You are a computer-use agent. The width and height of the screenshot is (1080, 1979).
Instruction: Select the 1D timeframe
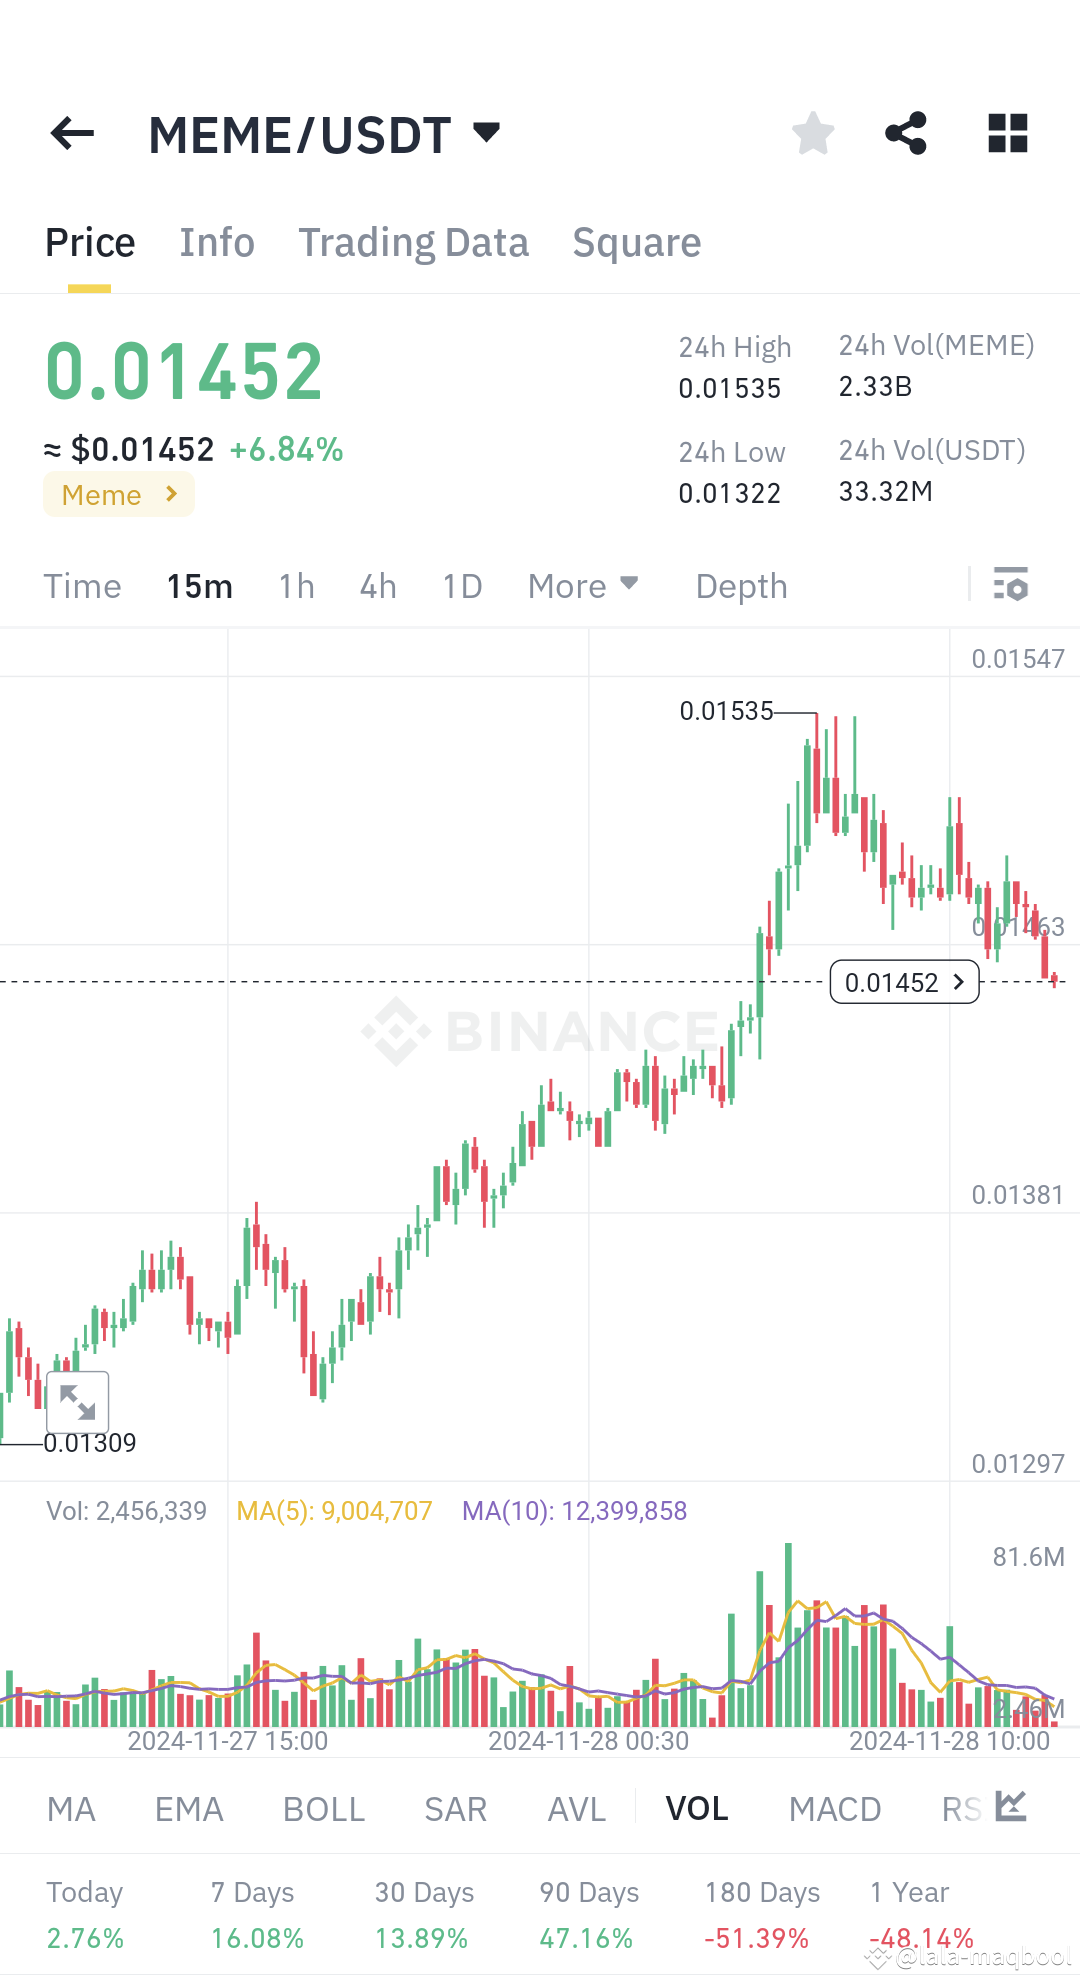(x=461, y=585)
